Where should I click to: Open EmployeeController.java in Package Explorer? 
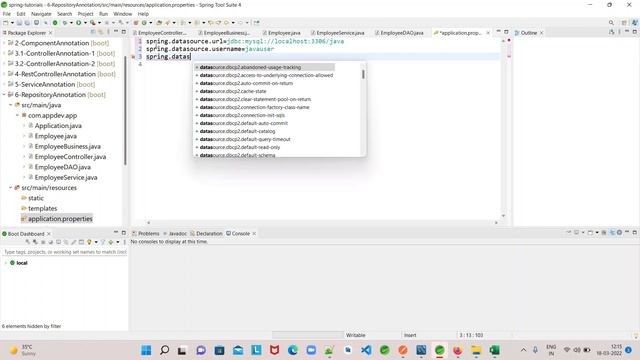(70, 157)
